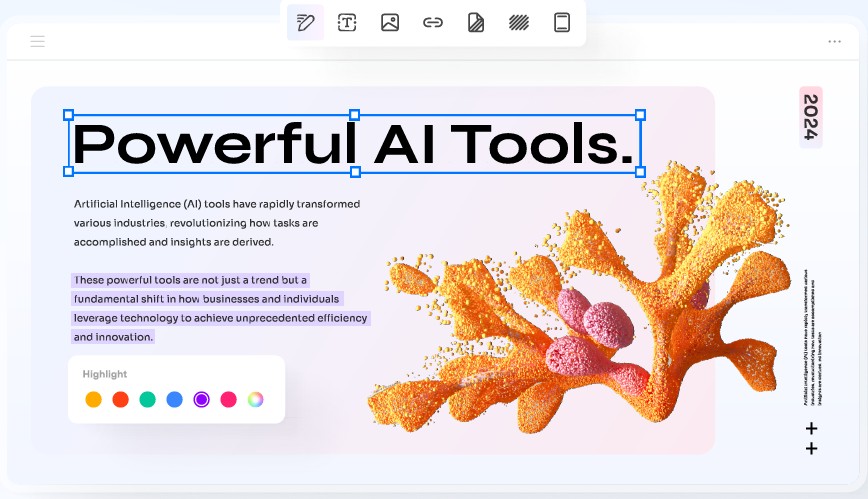Select the highlighter markup tool in toolbar
Viewport: 868px width, 499px height.
point(305,22)
